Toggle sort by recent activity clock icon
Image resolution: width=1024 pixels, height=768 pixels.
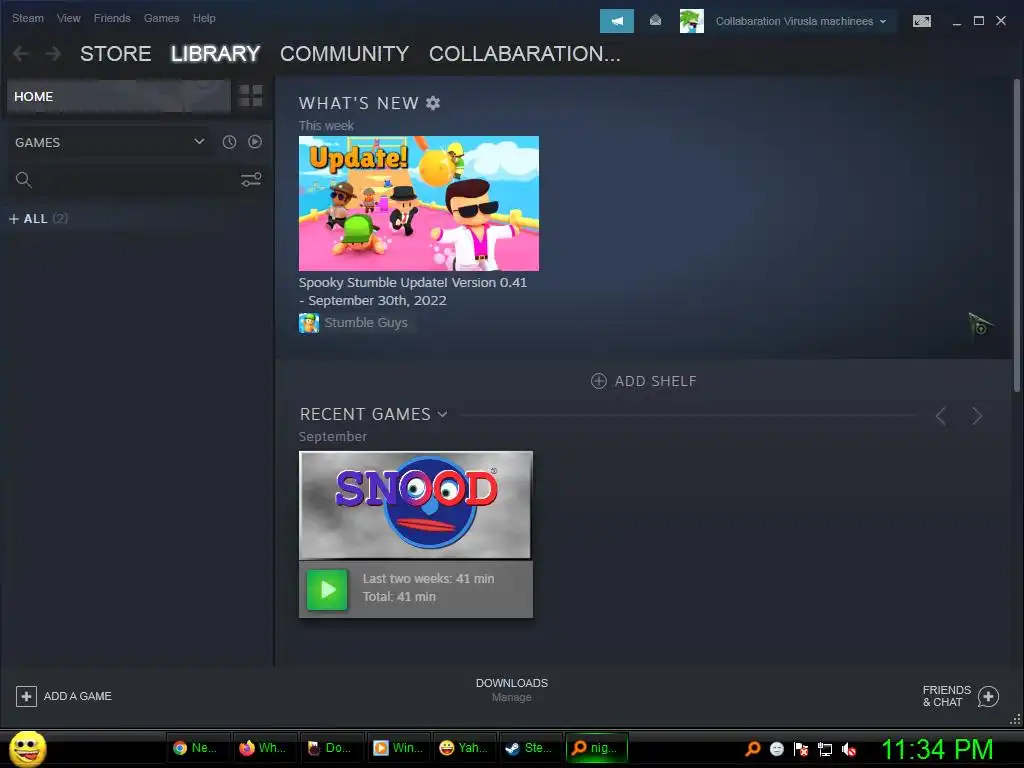click(229, 142)
